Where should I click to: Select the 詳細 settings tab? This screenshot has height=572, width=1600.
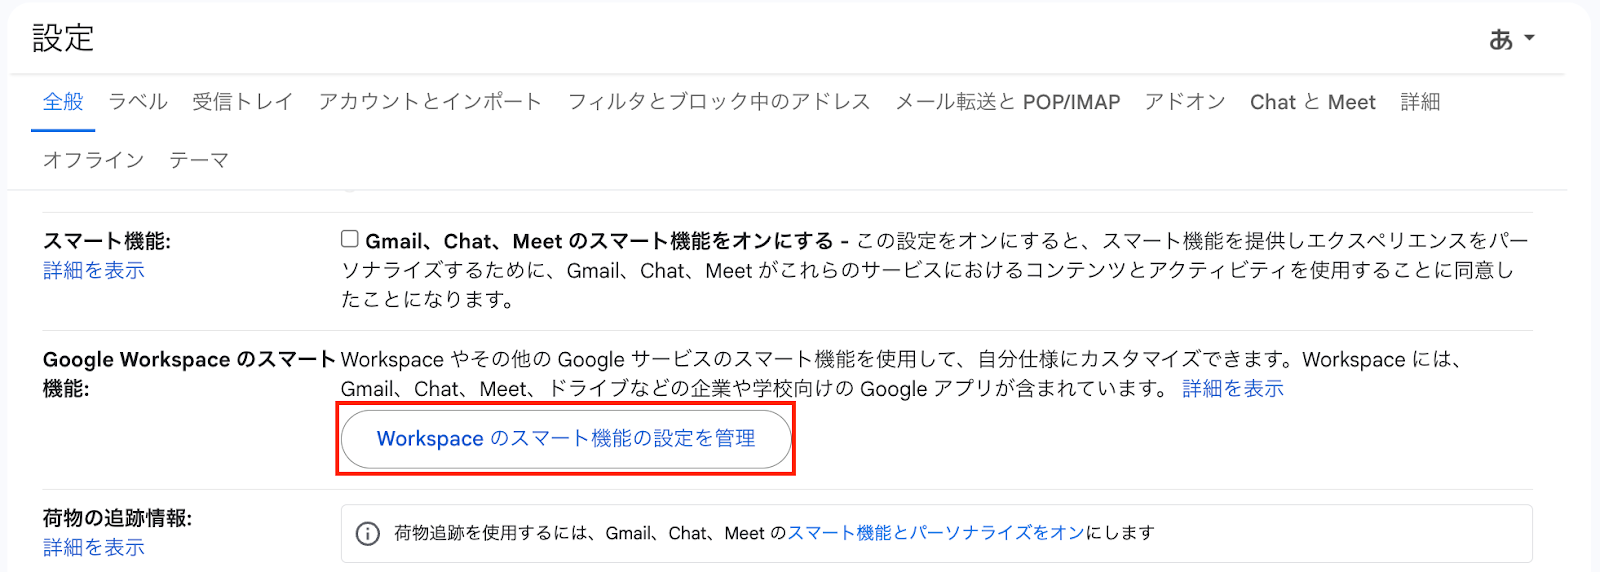click(x=1420, y=102)
